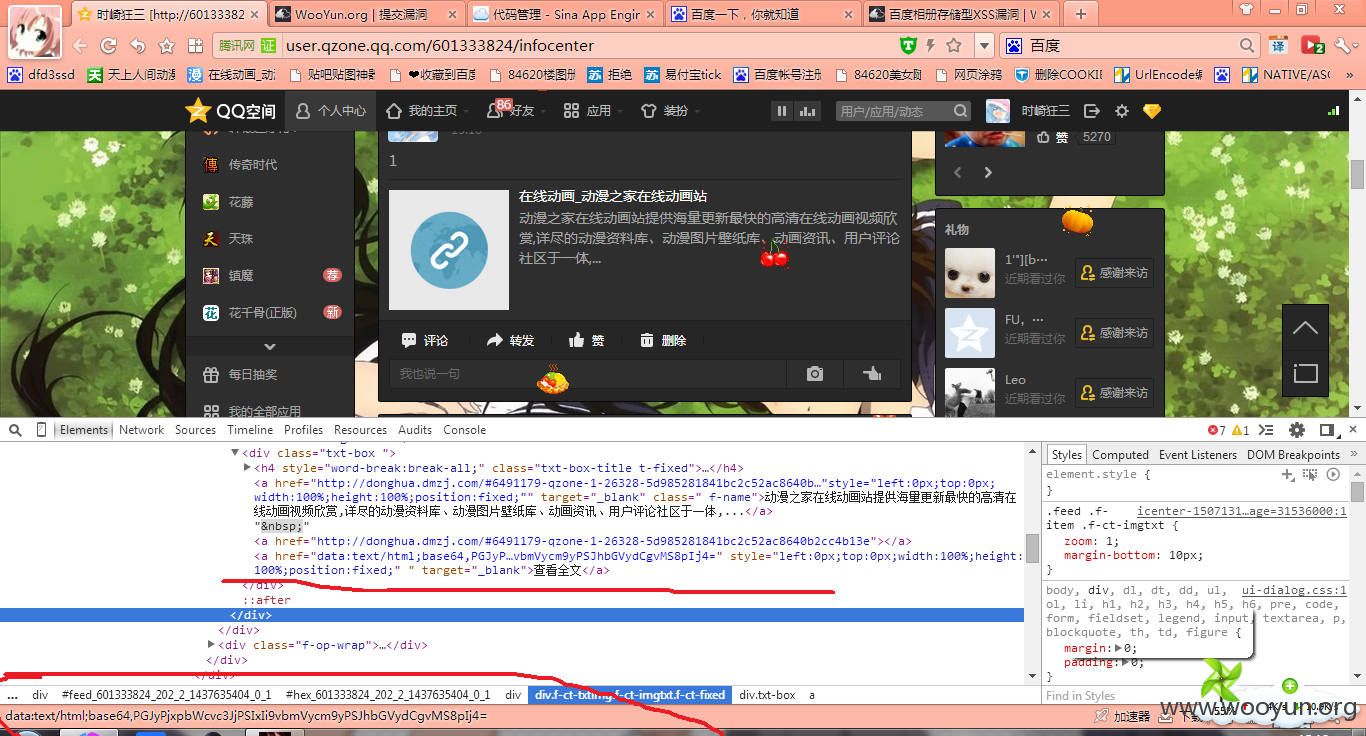This screenshot has width=1366, height=736.
Task: Click the Find in Styles field
Action: click(1195, 695)
